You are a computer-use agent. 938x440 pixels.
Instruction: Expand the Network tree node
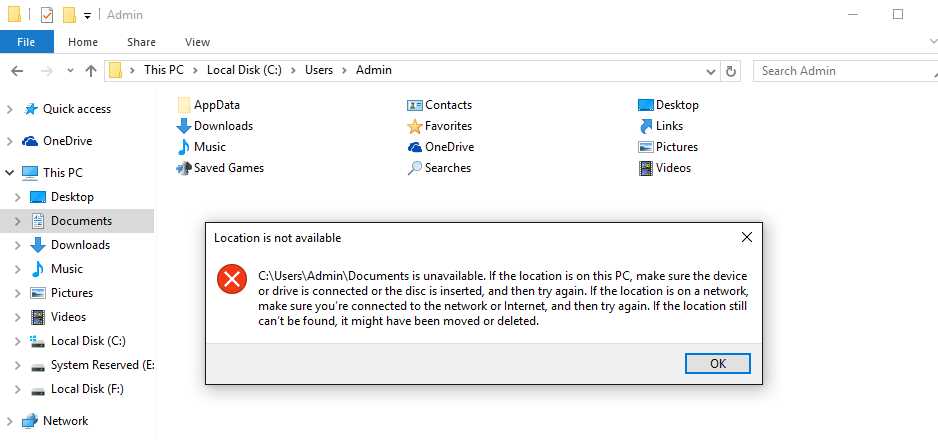click(10, 421)
